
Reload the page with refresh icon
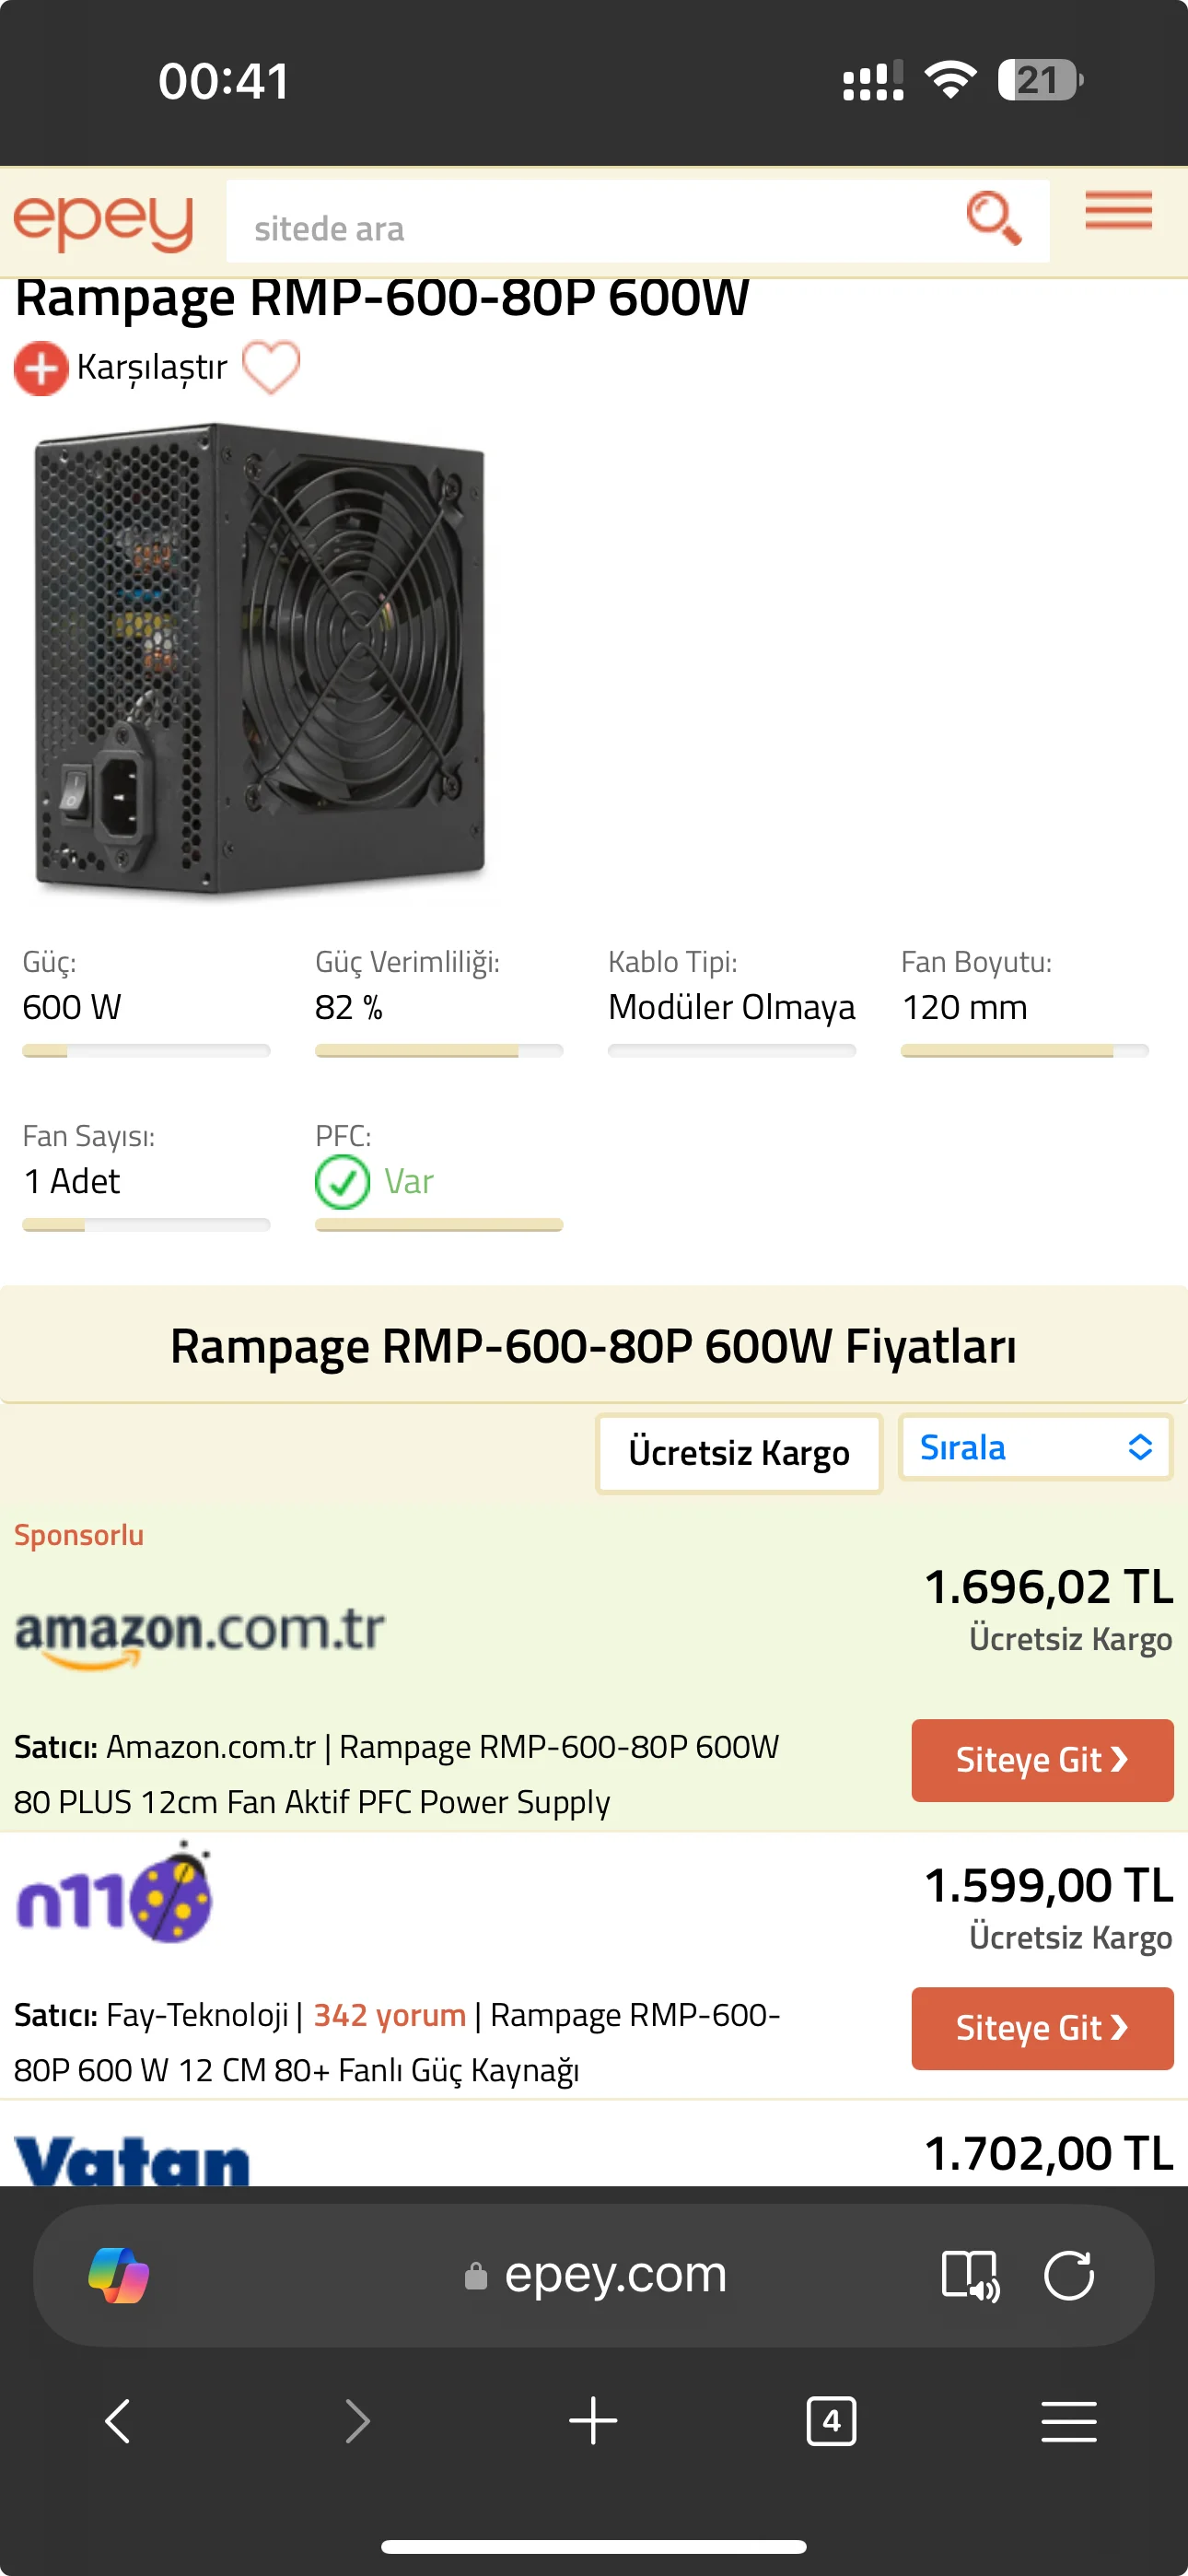coord(1068,2275)
